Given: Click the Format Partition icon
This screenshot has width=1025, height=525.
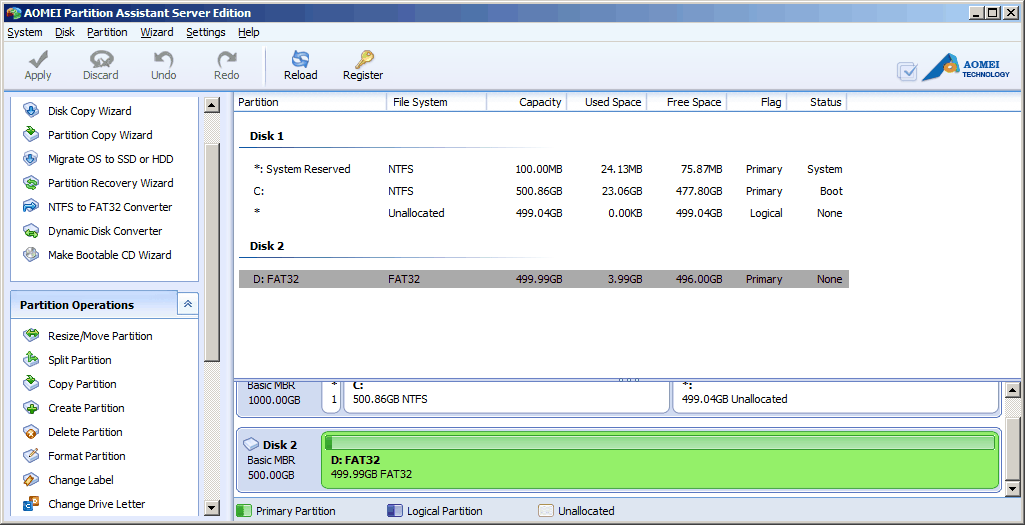Looking at the screenshot, I should pyautogui.click(x=31, y=456).
